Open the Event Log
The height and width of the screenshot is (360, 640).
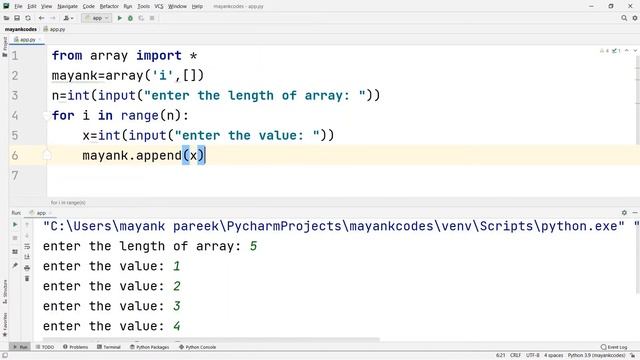(614, 347)
